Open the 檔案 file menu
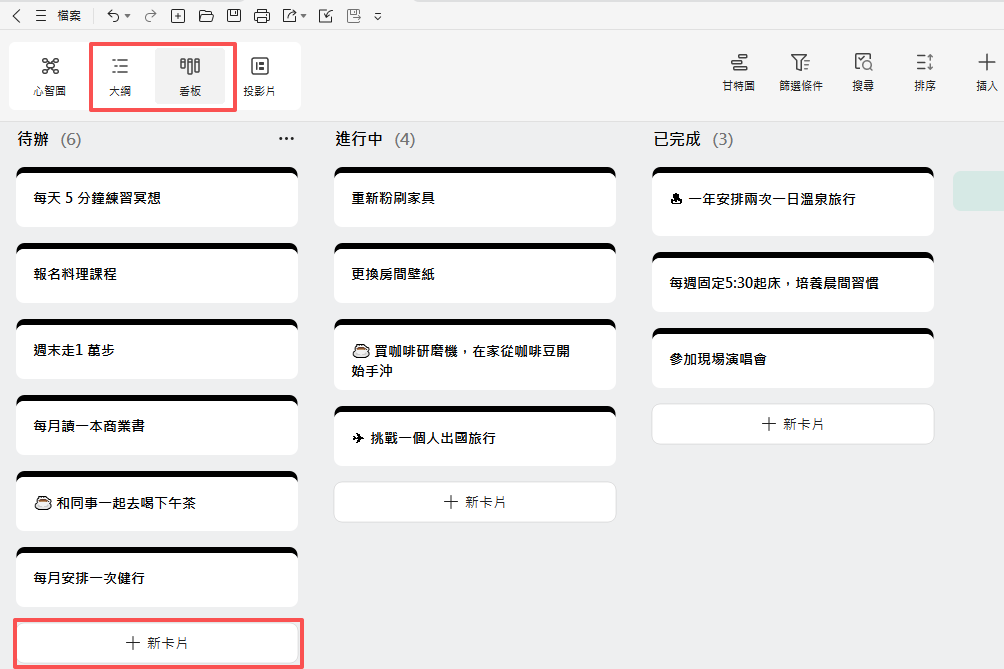Image resolution: width=1004 pixels, height=669 pixels. click(68, 15)
